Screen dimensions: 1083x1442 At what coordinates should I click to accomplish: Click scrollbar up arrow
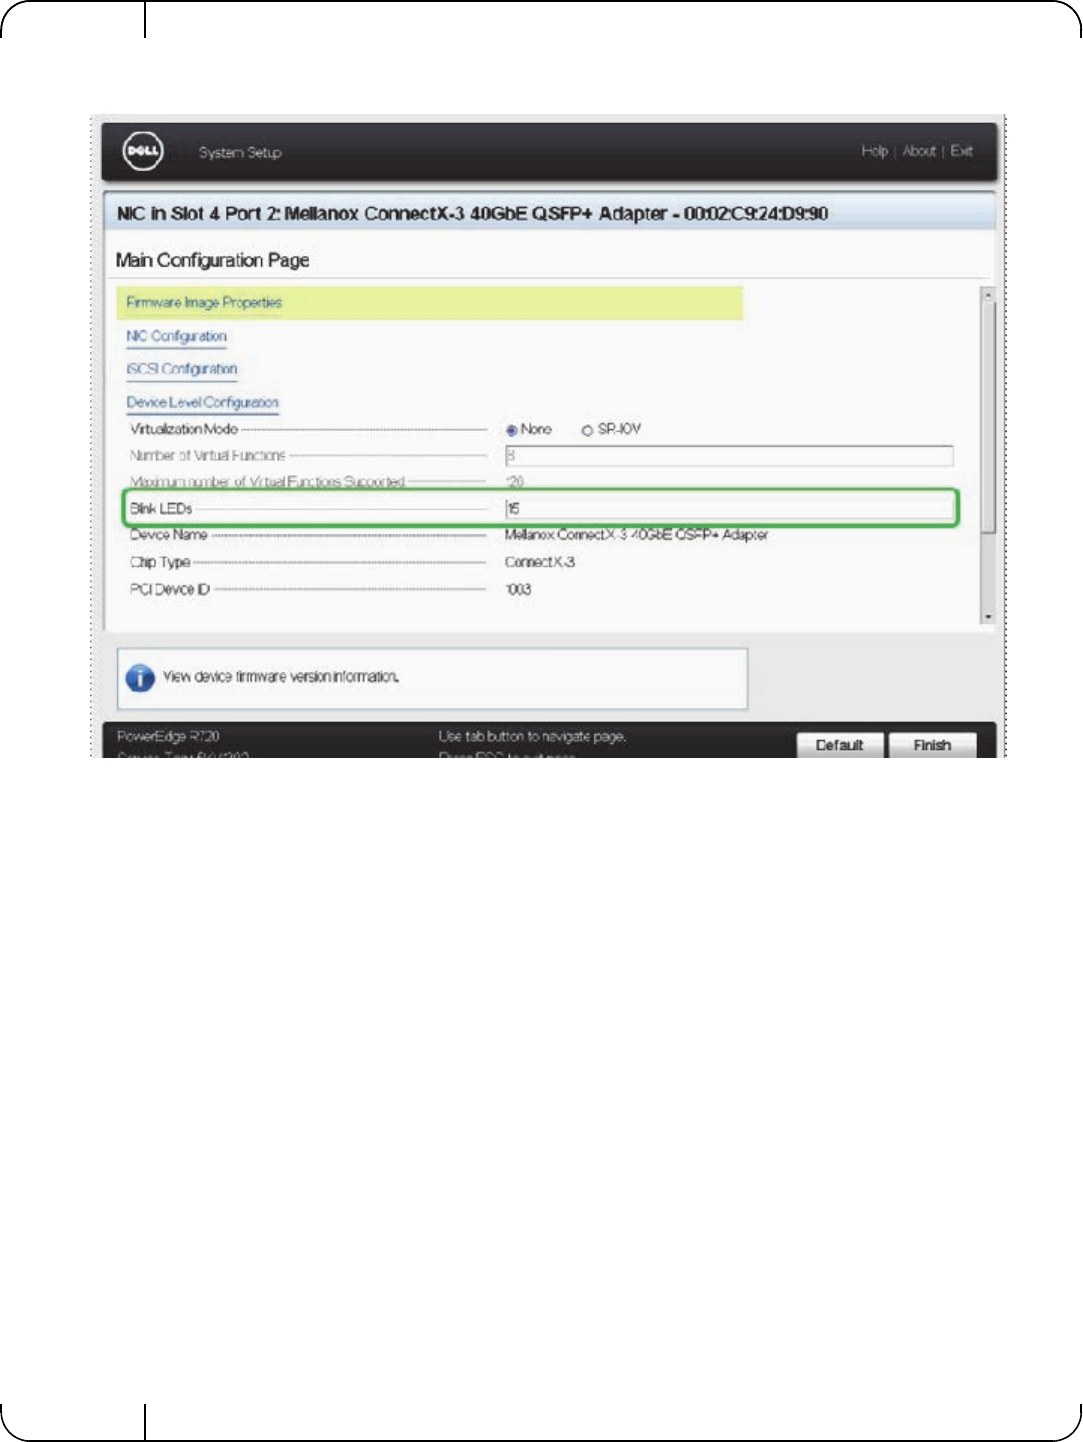coord(989,295)
